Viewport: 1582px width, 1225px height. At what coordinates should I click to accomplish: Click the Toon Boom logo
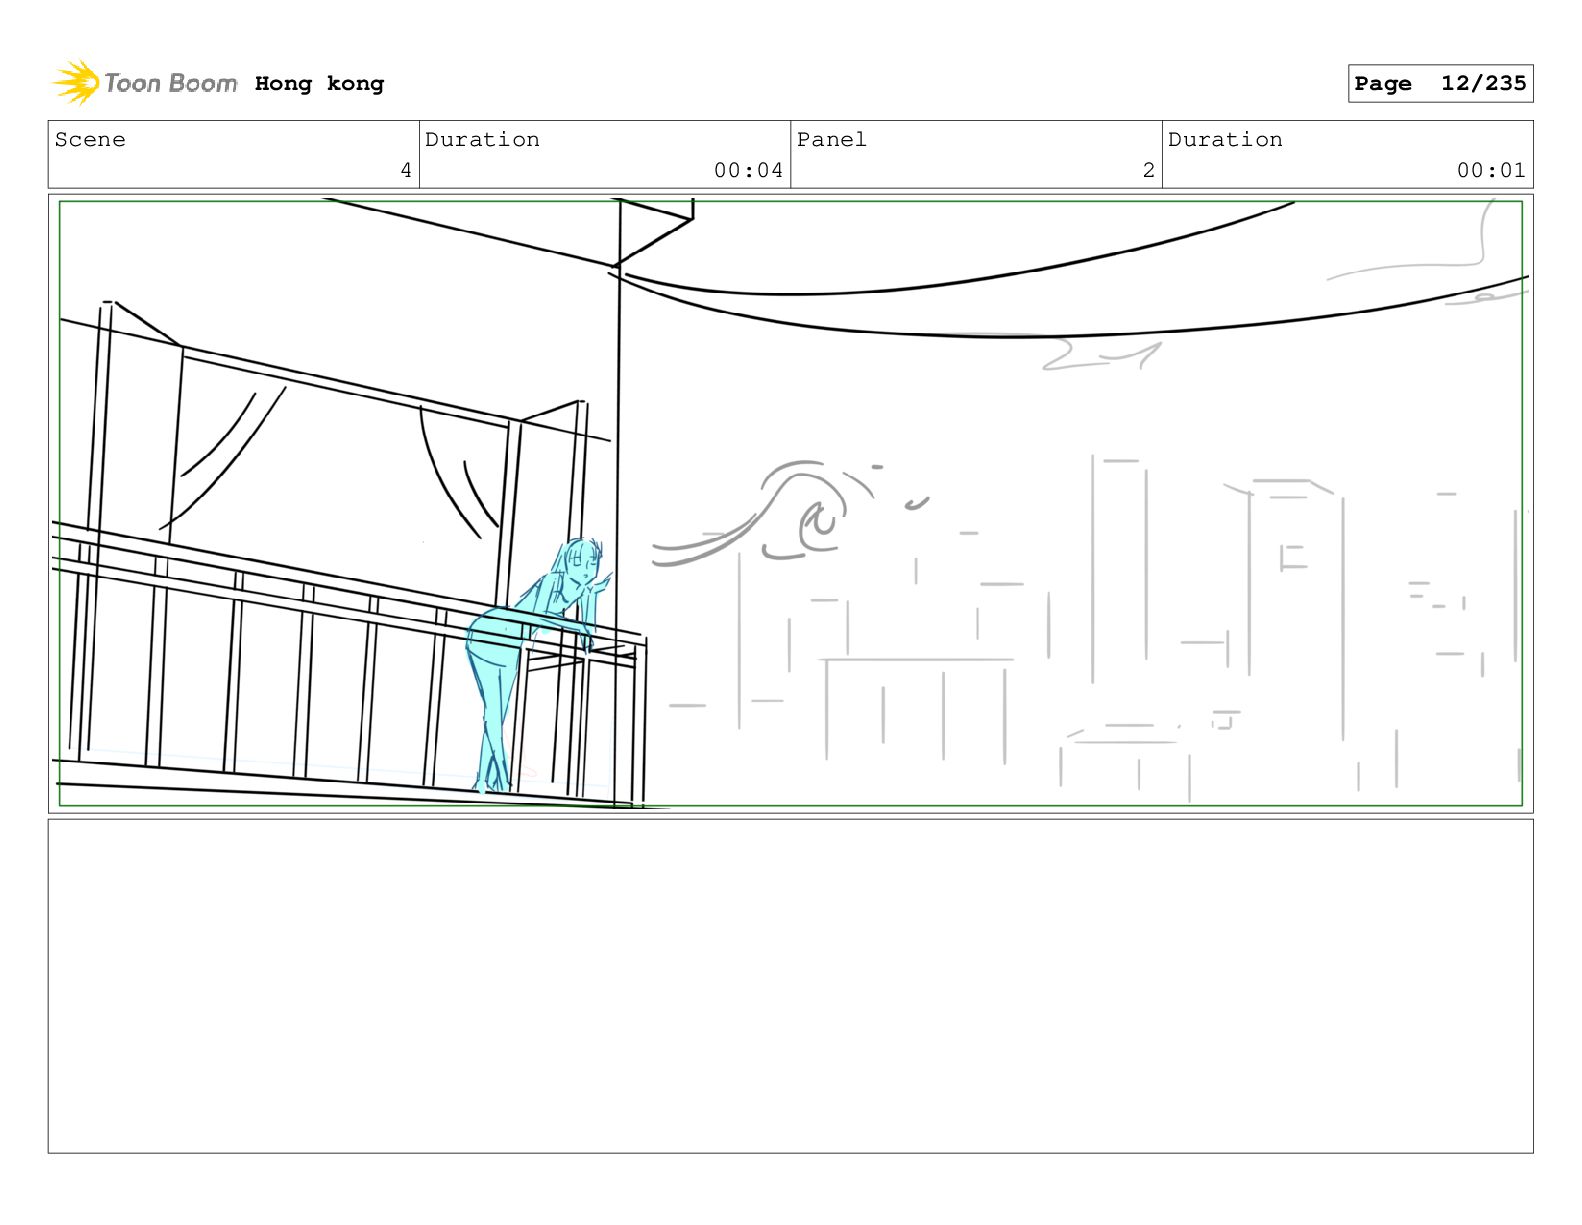coord(145,83)
